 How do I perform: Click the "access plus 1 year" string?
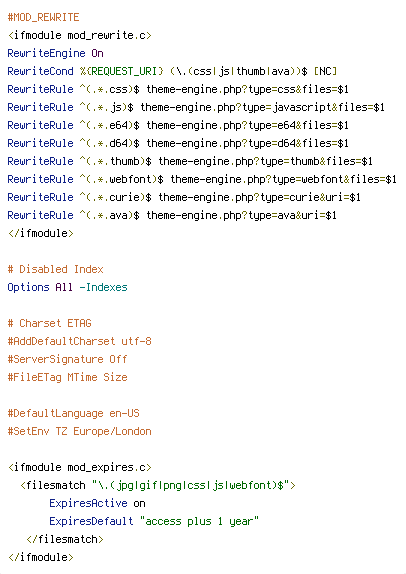coord(200,521)
